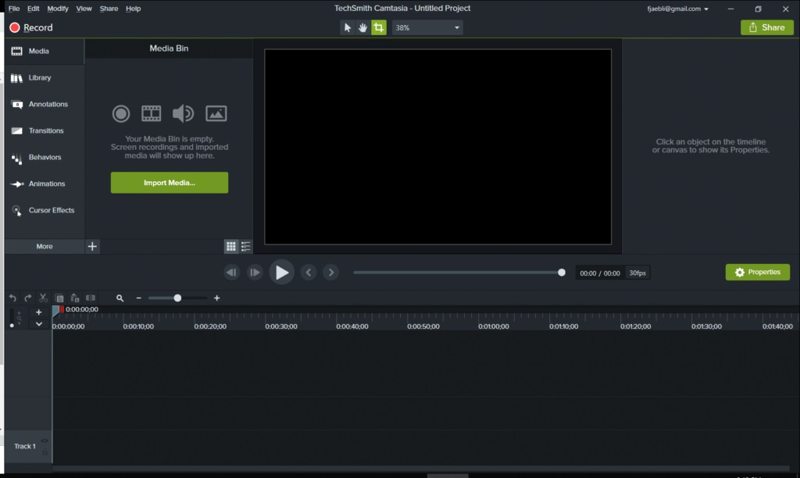Play the timeline preview
The image size is (800, 478).
(x=282, y=272)
